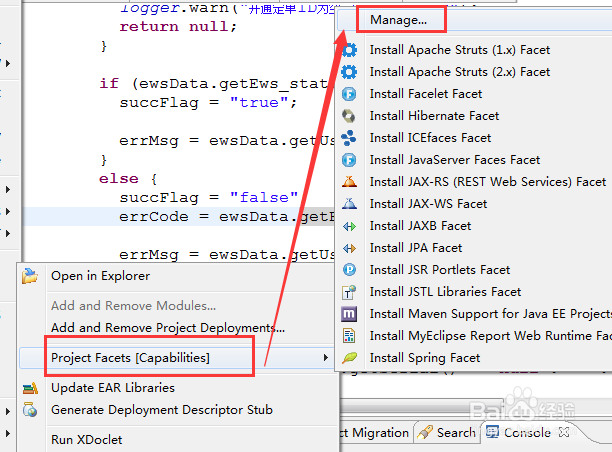Close the Console tab
Viewport: 612px width, 452px height.
(x=564, y=432)
